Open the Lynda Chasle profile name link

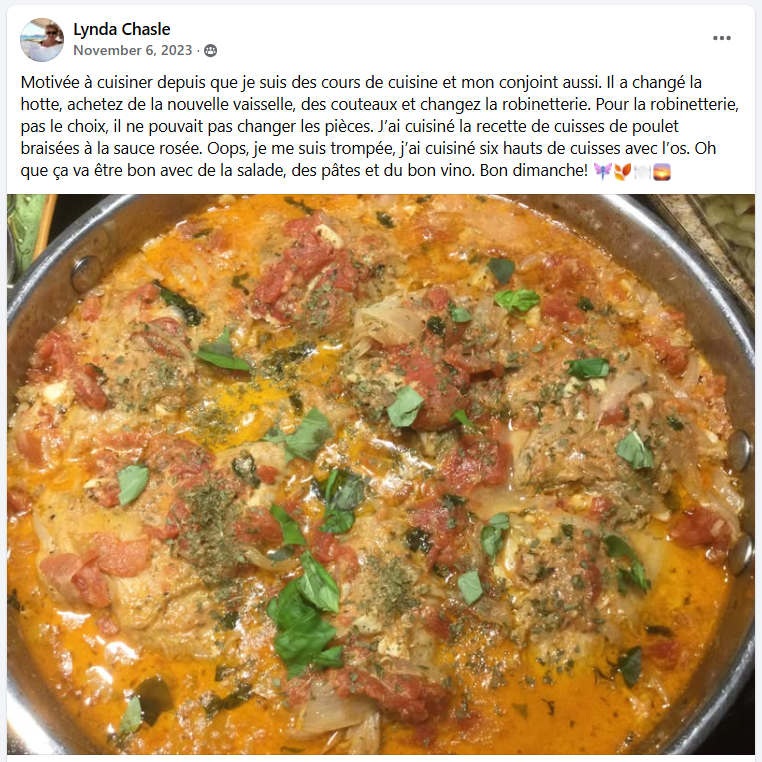pyautogui.click(x=121, y=29)
